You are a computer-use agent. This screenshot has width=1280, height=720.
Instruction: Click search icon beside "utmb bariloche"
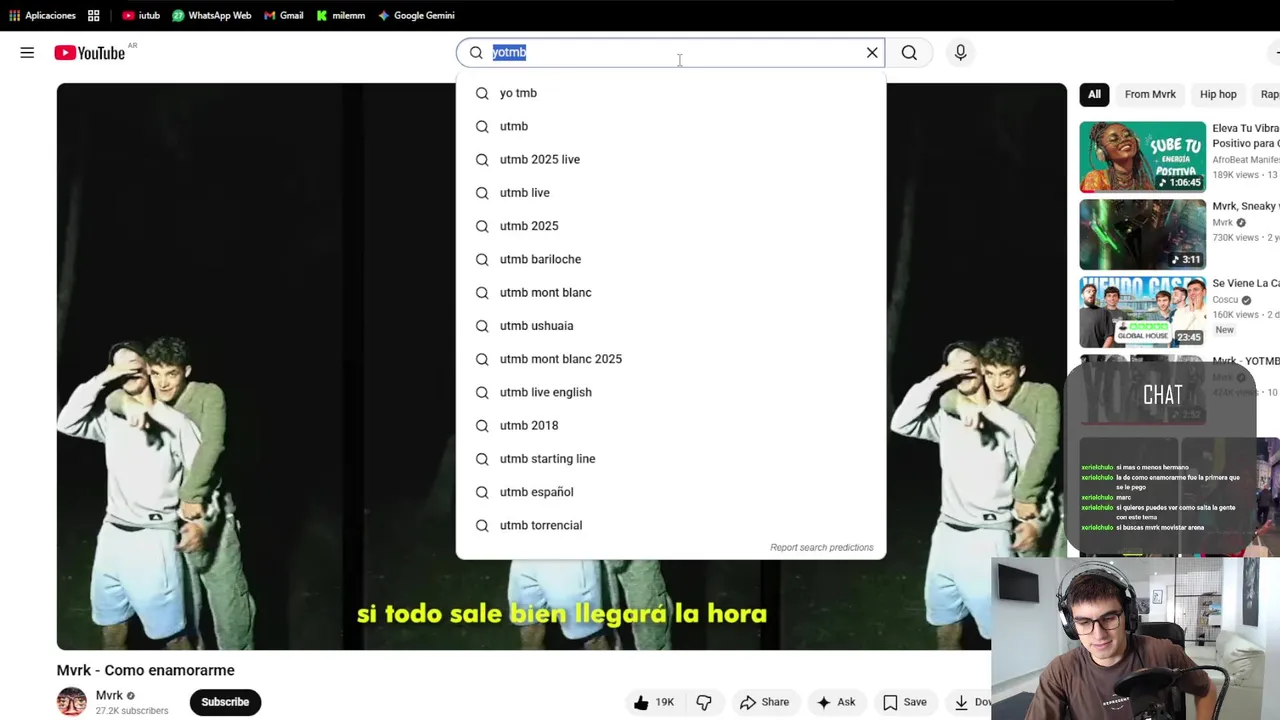(x=482, y=259)
